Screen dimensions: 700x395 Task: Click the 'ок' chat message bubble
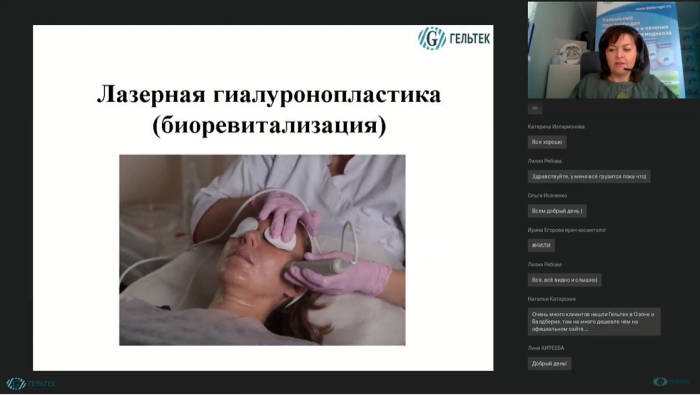click(x=535, y=108)
